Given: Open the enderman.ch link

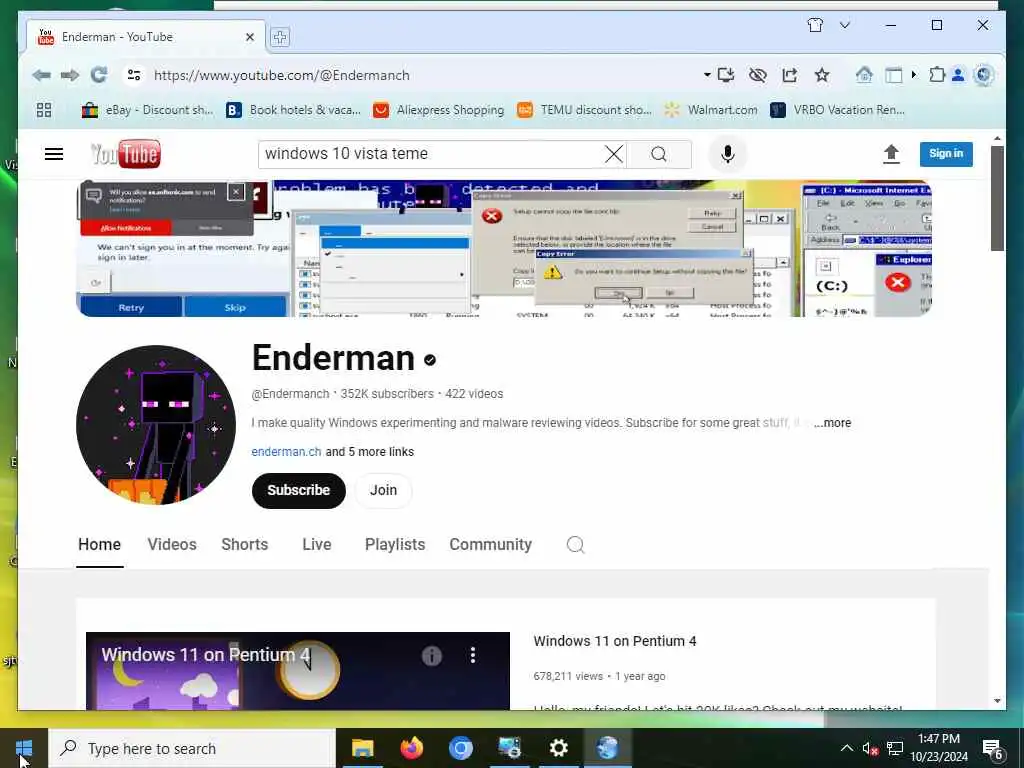Looking at the screenshot, I should pos(286,451).
